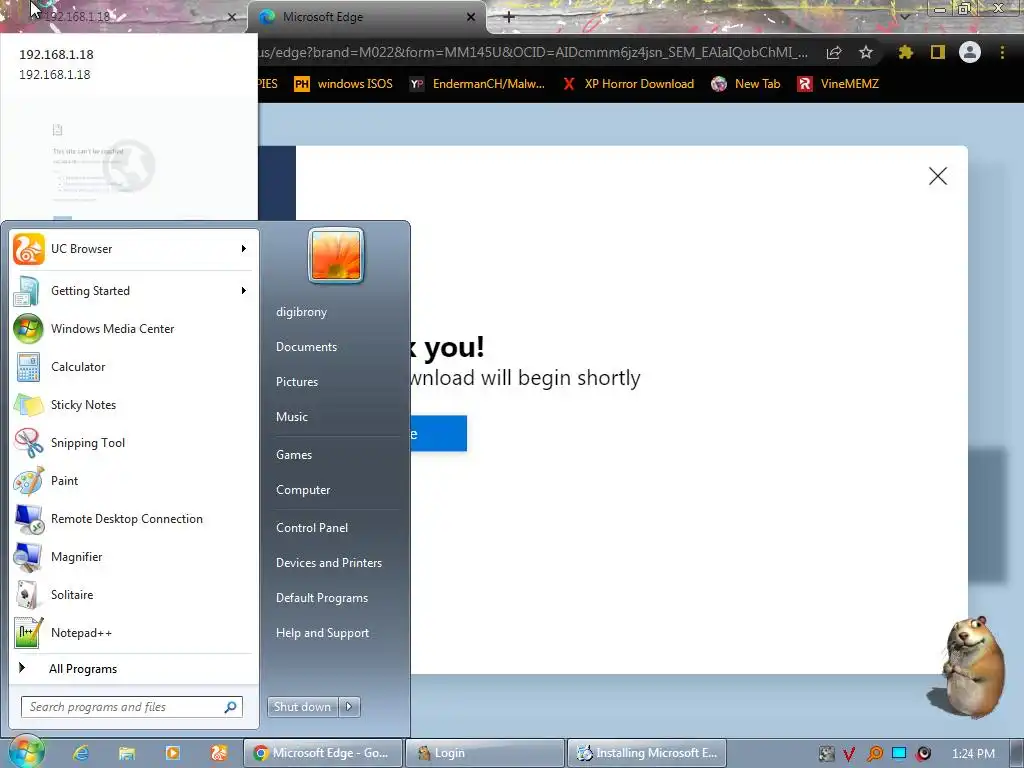The image size is (1024, 768).
Task: Open Devices and Printers
Action: pos(329,563)
